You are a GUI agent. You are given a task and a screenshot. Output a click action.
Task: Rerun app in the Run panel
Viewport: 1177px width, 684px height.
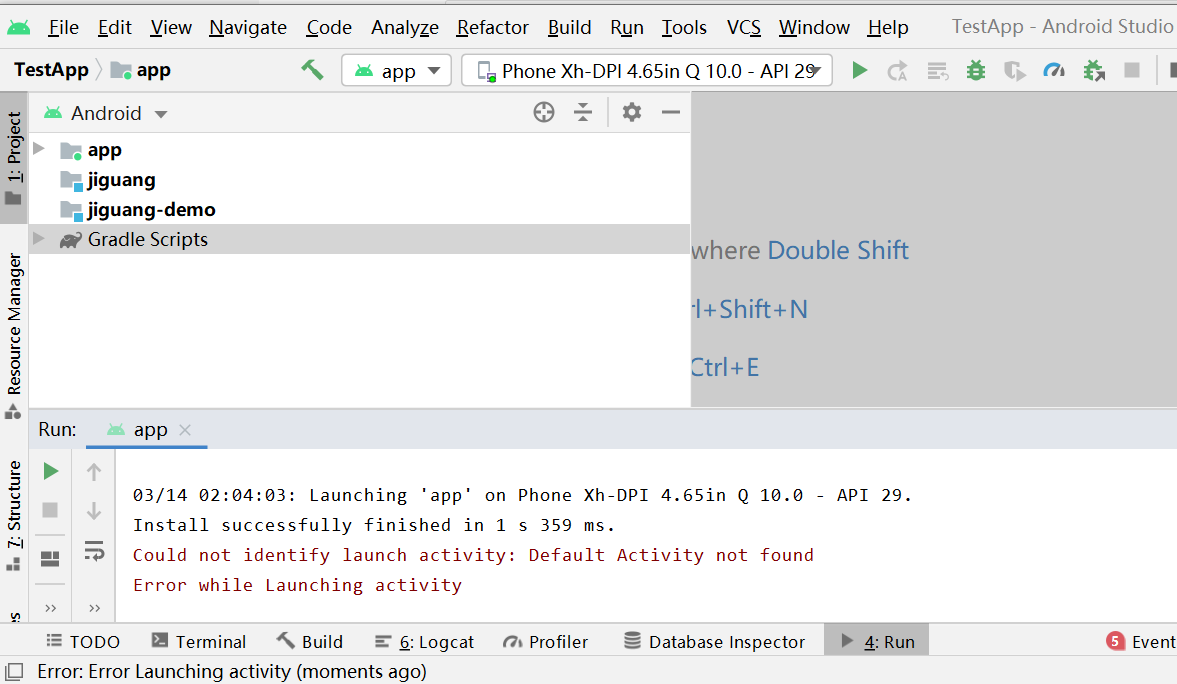click(x=50, y=471)
